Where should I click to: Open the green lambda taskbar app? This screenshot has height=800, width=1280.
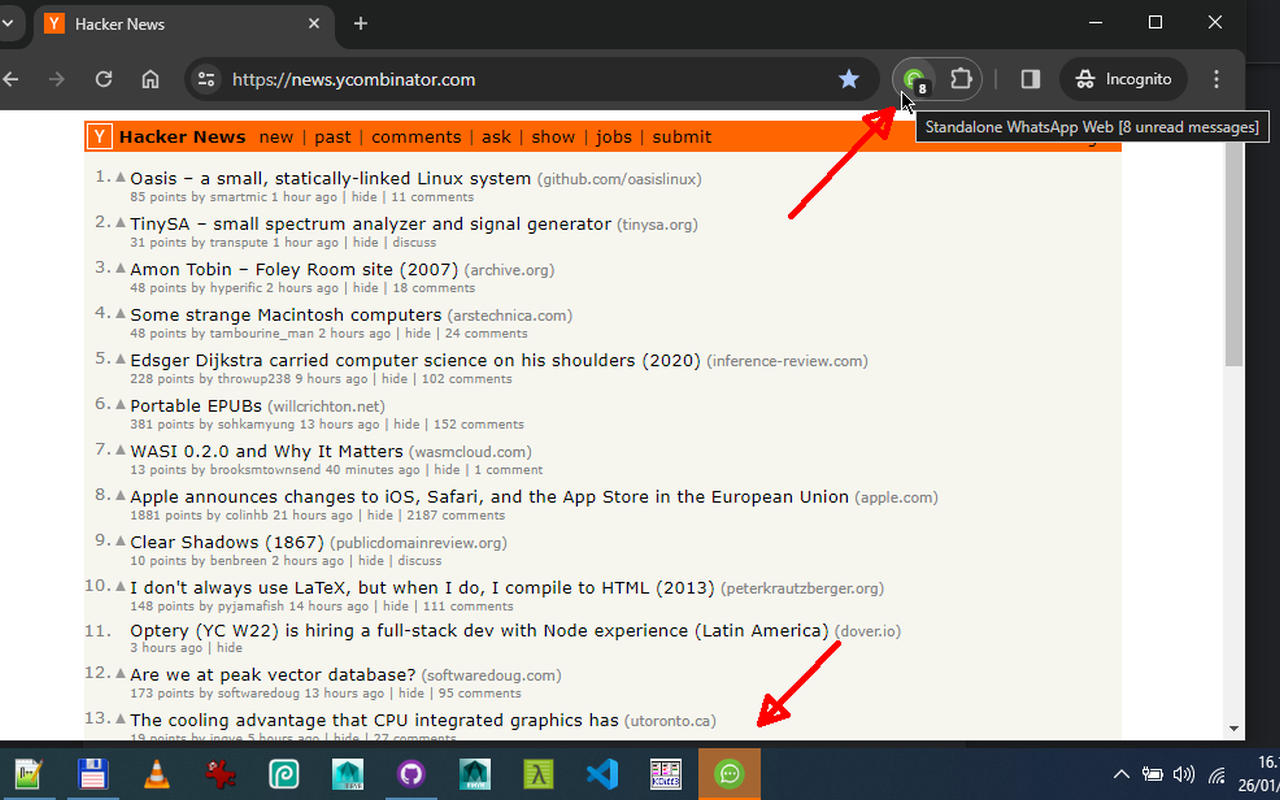point(538,774)
